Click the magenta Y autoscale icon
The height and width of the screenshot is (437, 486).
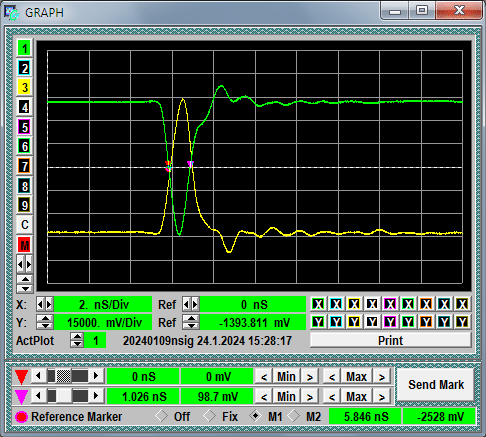pyautogui.click(x=390, y=322)
